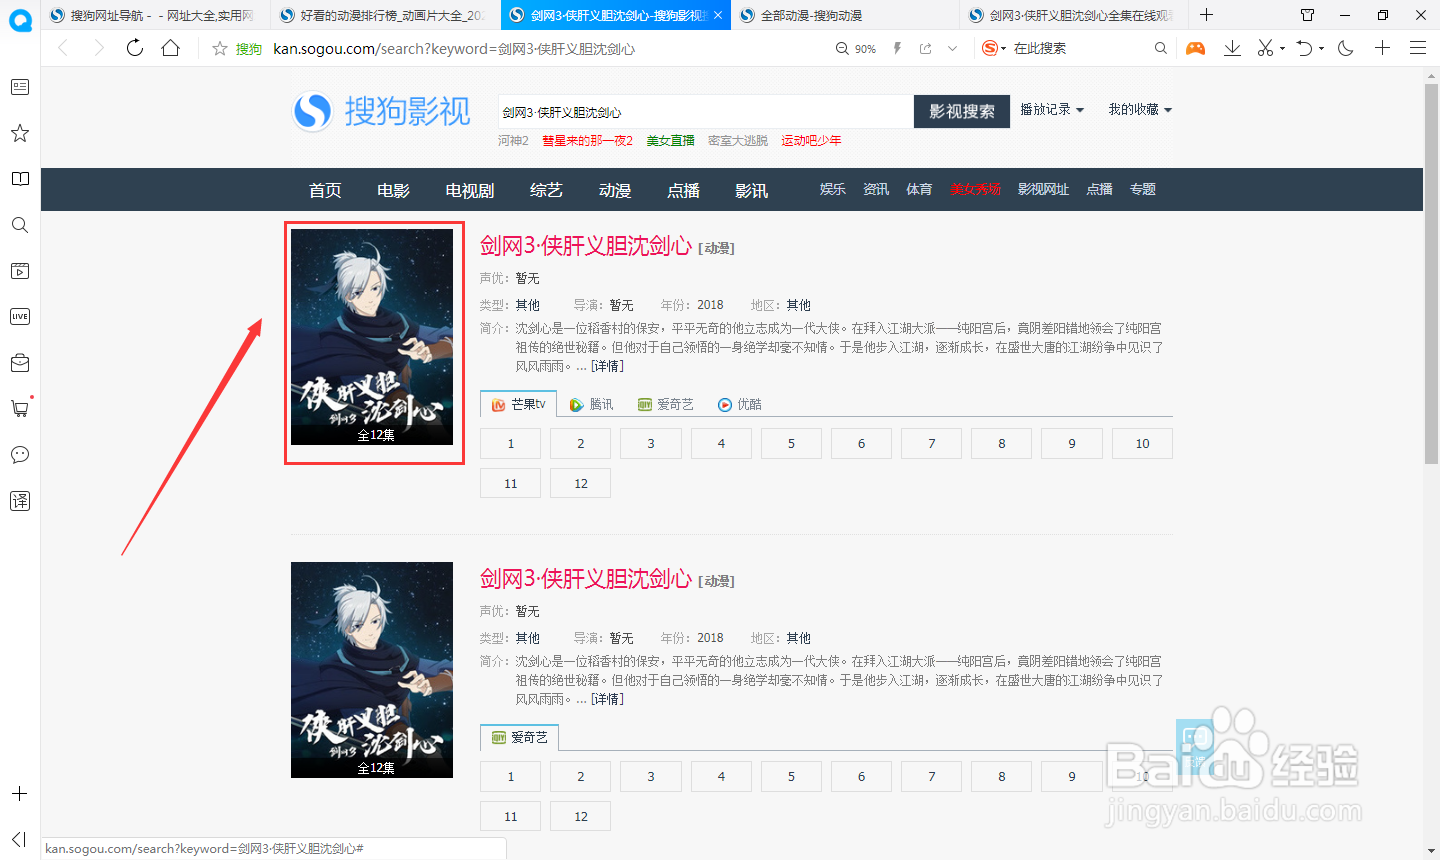Viewport: 1440px width, 860px height.
Task: Open a new browser tab
Action: 1207,15
